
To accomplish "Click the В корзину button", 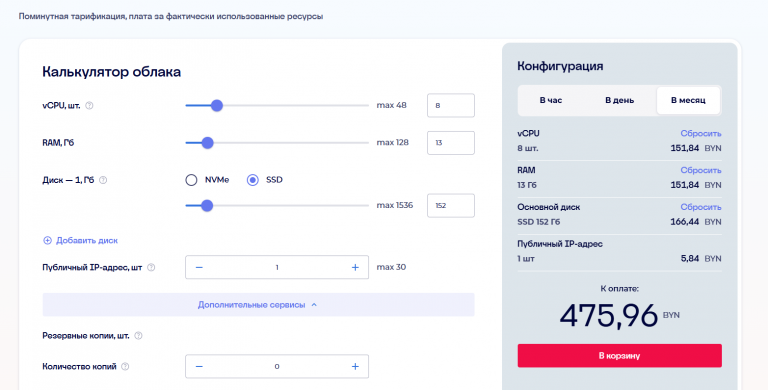I will [x=620, y=356].
